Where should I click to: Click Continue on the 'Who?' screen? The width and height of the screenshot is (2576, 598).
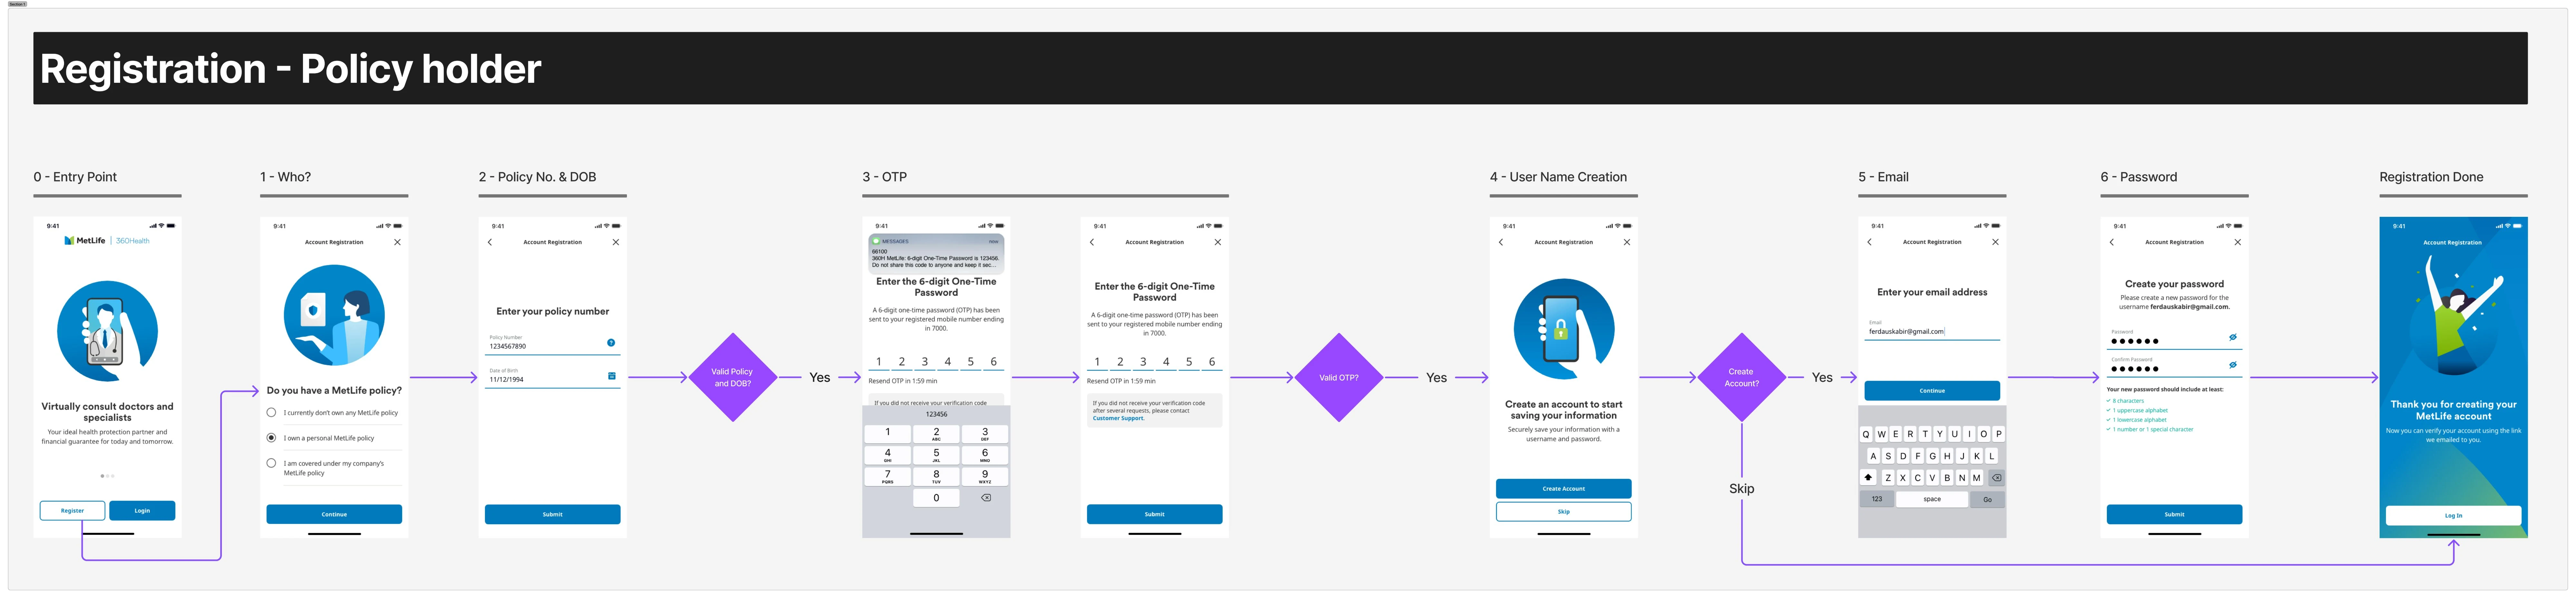(334, 514)
